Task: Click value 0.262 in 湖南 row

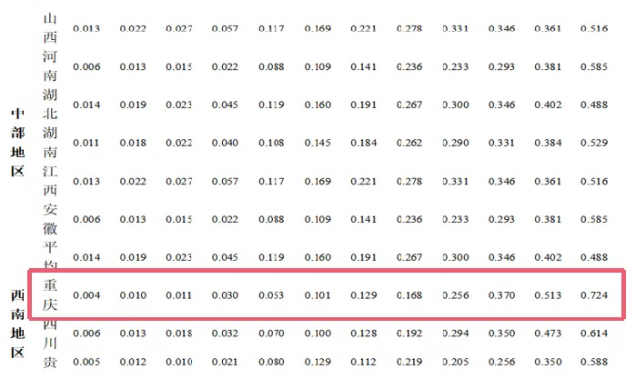Action: tap(410, 143)
